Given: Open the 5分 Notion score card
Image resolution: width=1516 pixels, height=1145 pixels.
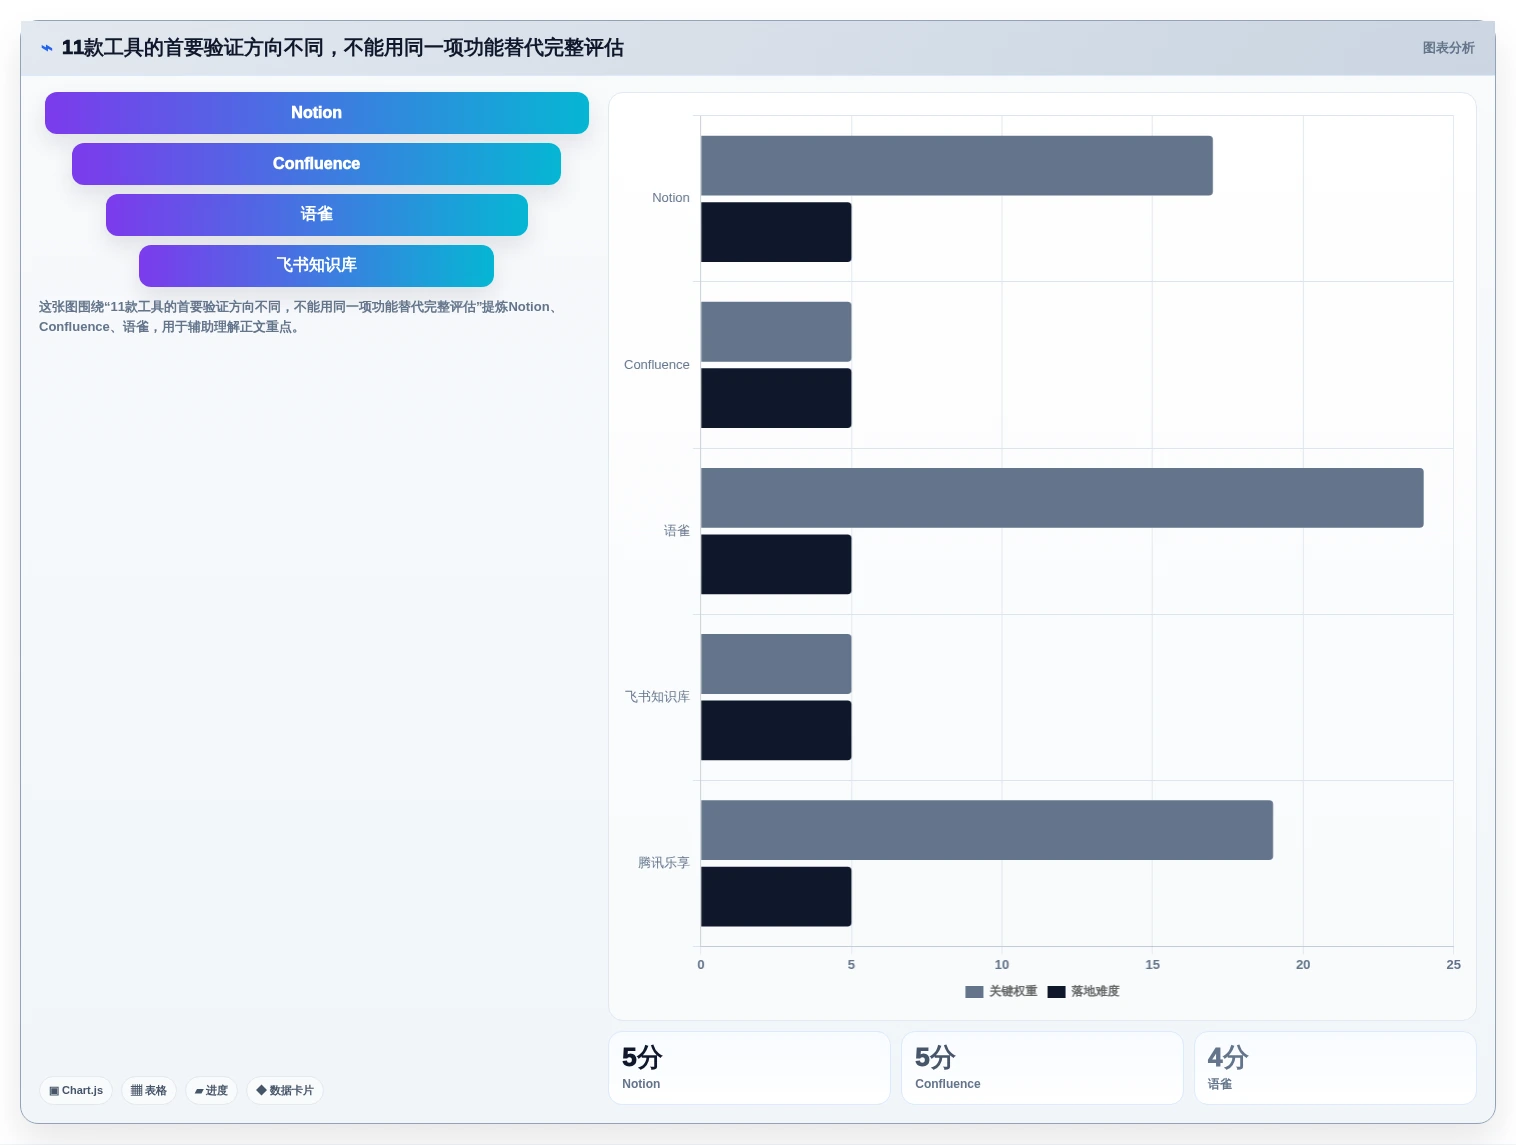Looking at the screenshot, I should 749,1068.
